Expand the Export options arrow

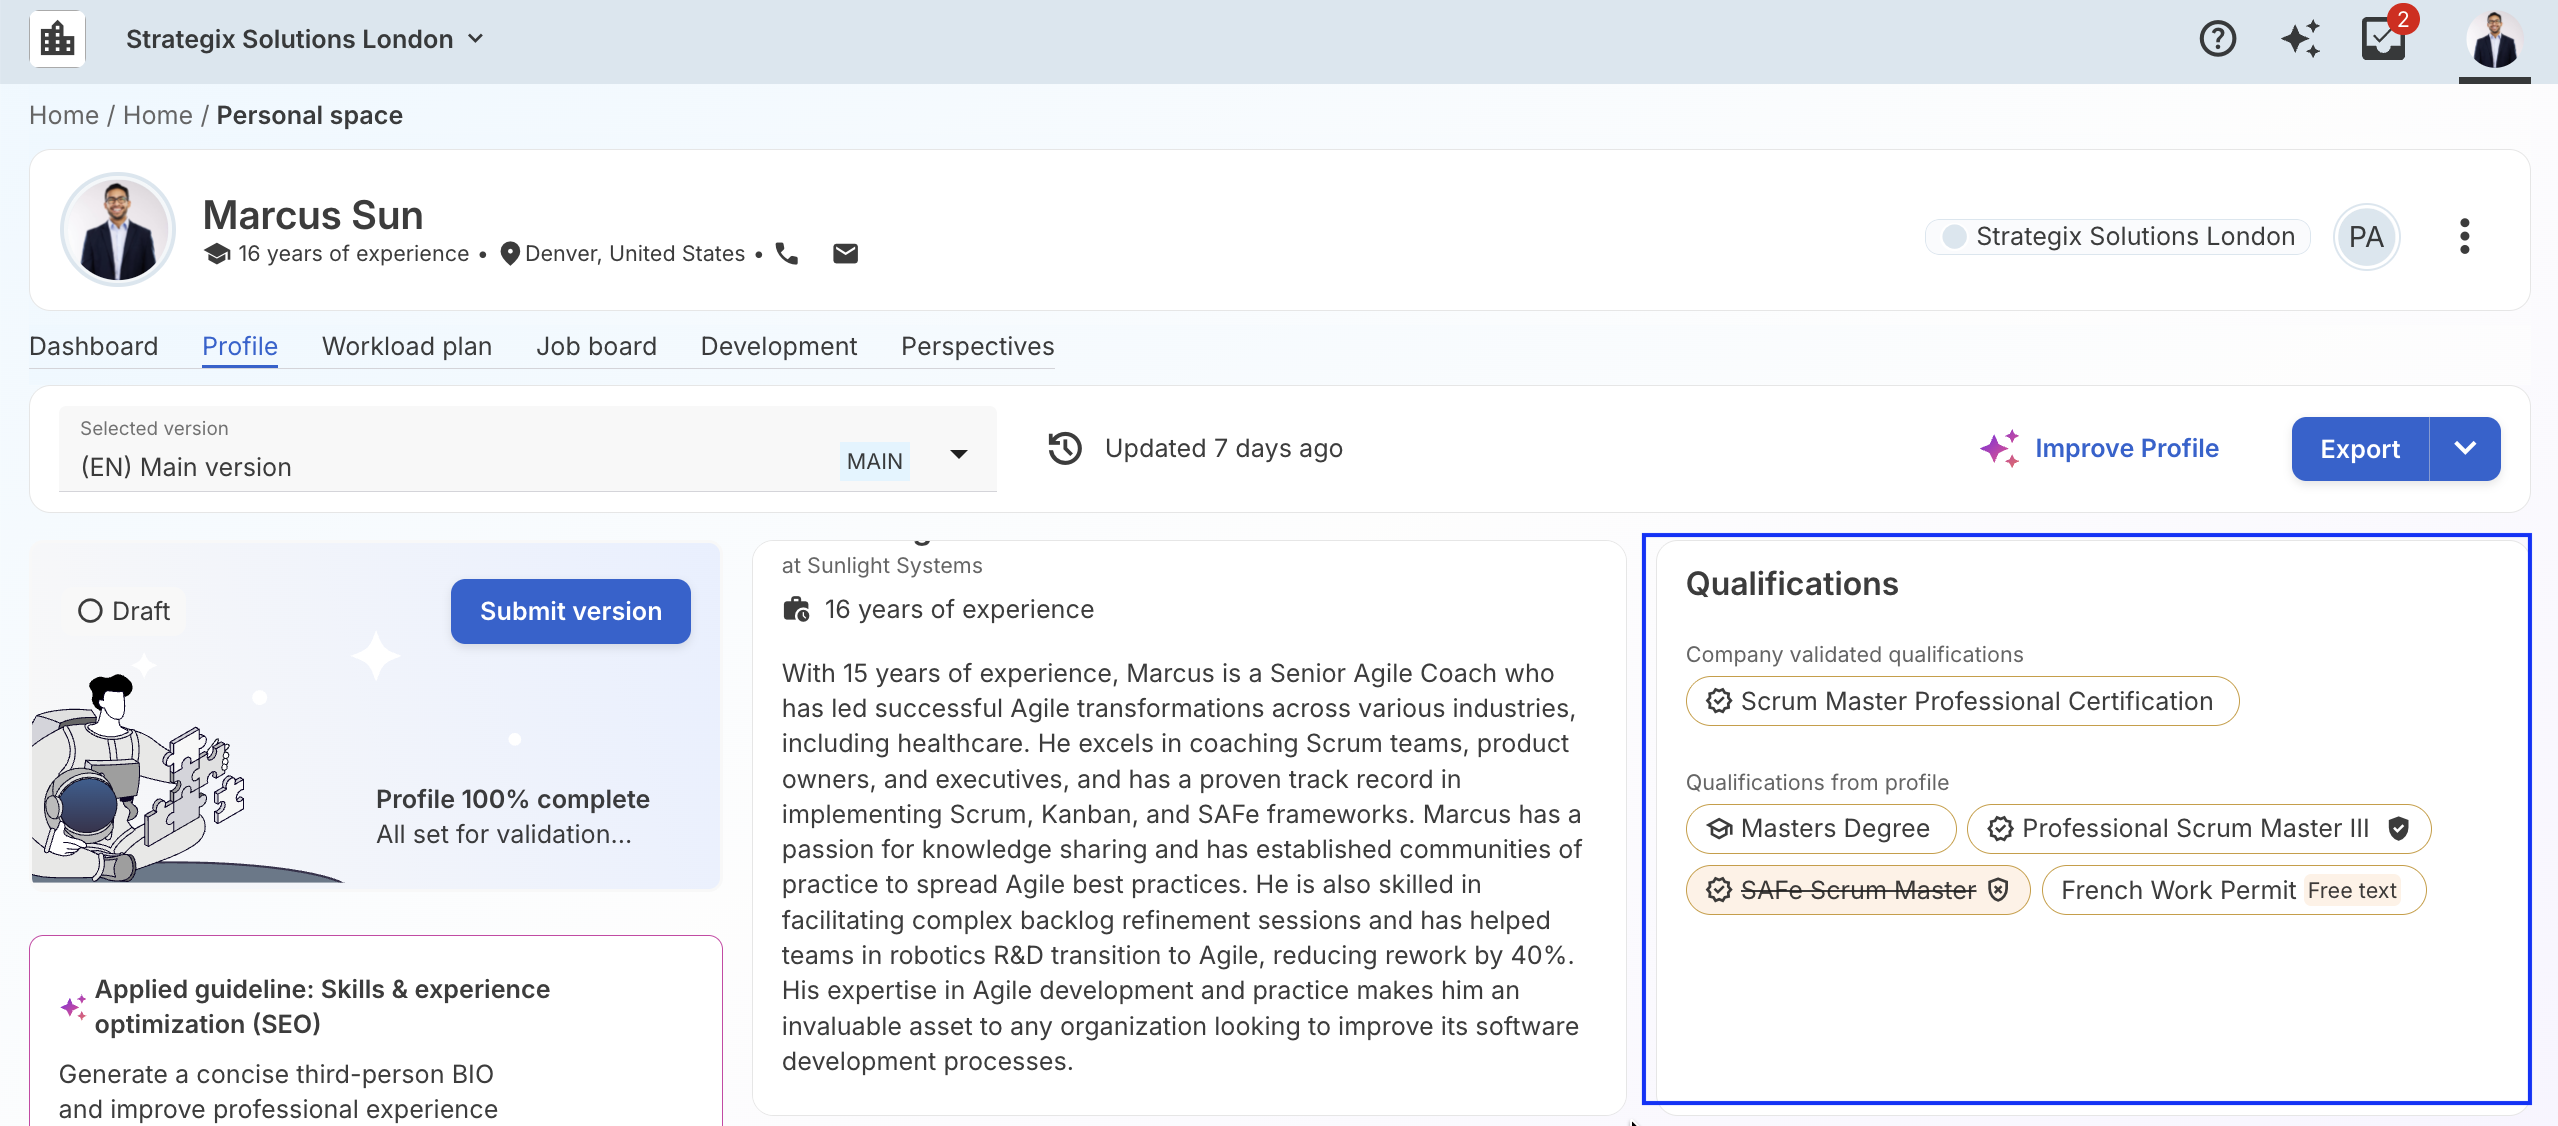click(x=2465, y=449)
